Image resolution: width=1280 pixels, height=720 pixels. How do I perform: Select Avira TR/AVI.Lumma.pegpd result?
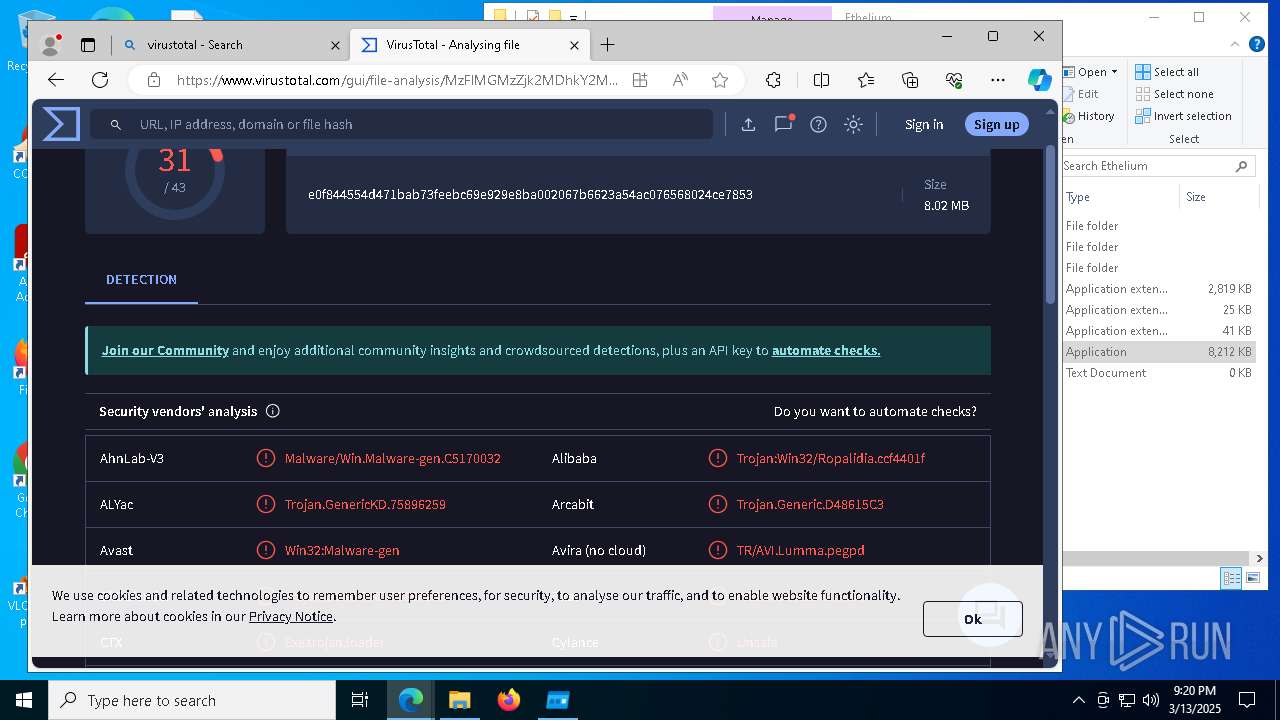point(800,550)
